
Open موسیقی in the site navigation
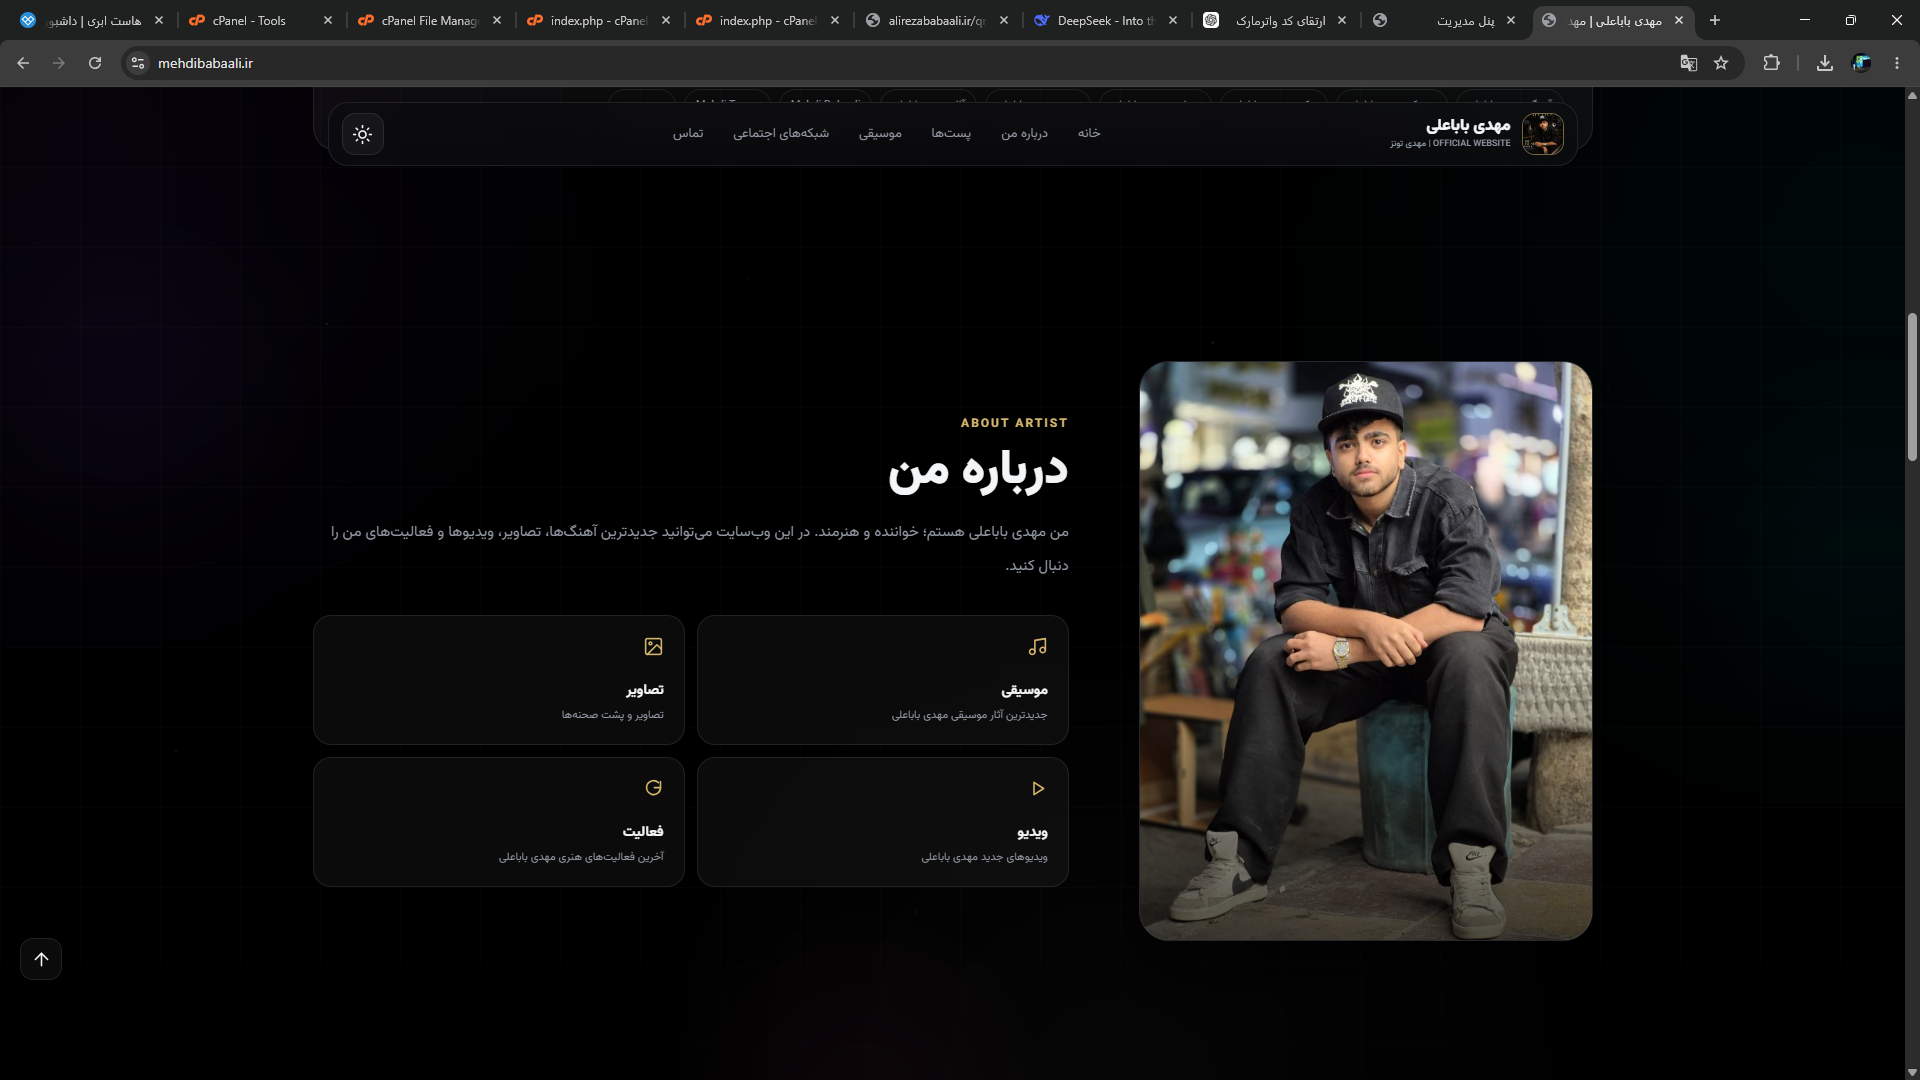pos(880,133)
